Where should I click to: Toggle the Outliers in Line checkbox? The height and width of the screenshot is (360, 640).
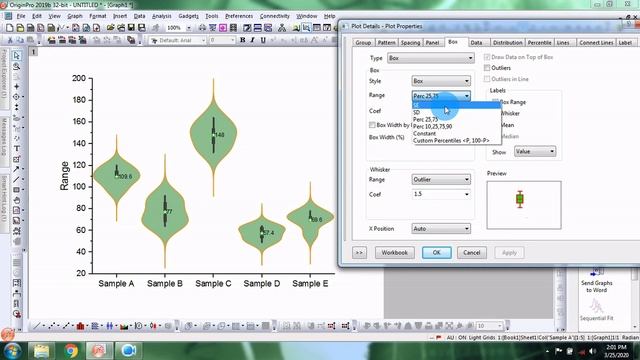tap(487, 79)
